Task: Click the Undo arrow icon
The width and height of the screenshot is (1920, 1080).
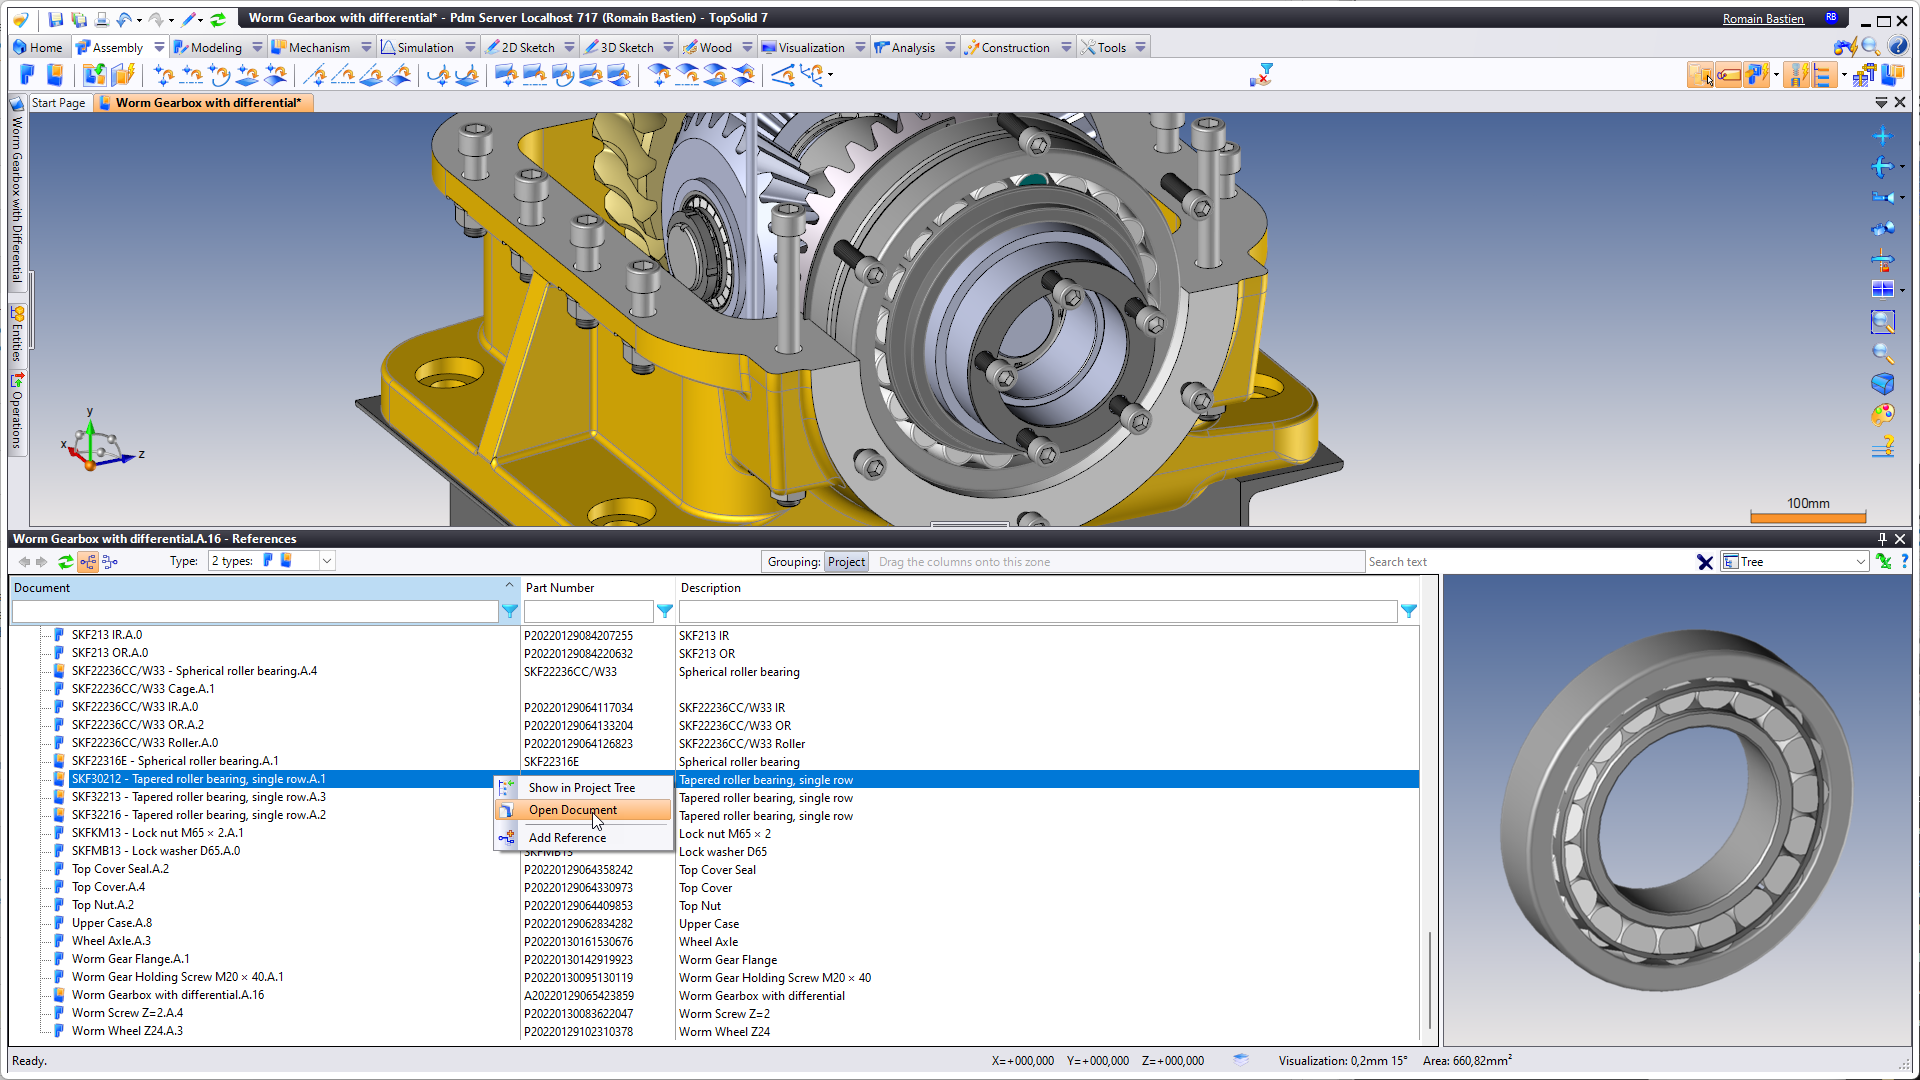Action: 123,19
